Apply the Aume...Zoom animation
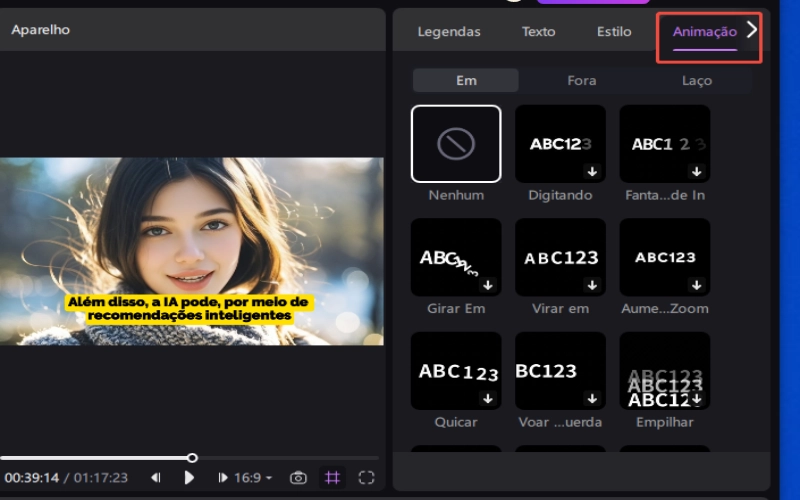 (665, 257)
